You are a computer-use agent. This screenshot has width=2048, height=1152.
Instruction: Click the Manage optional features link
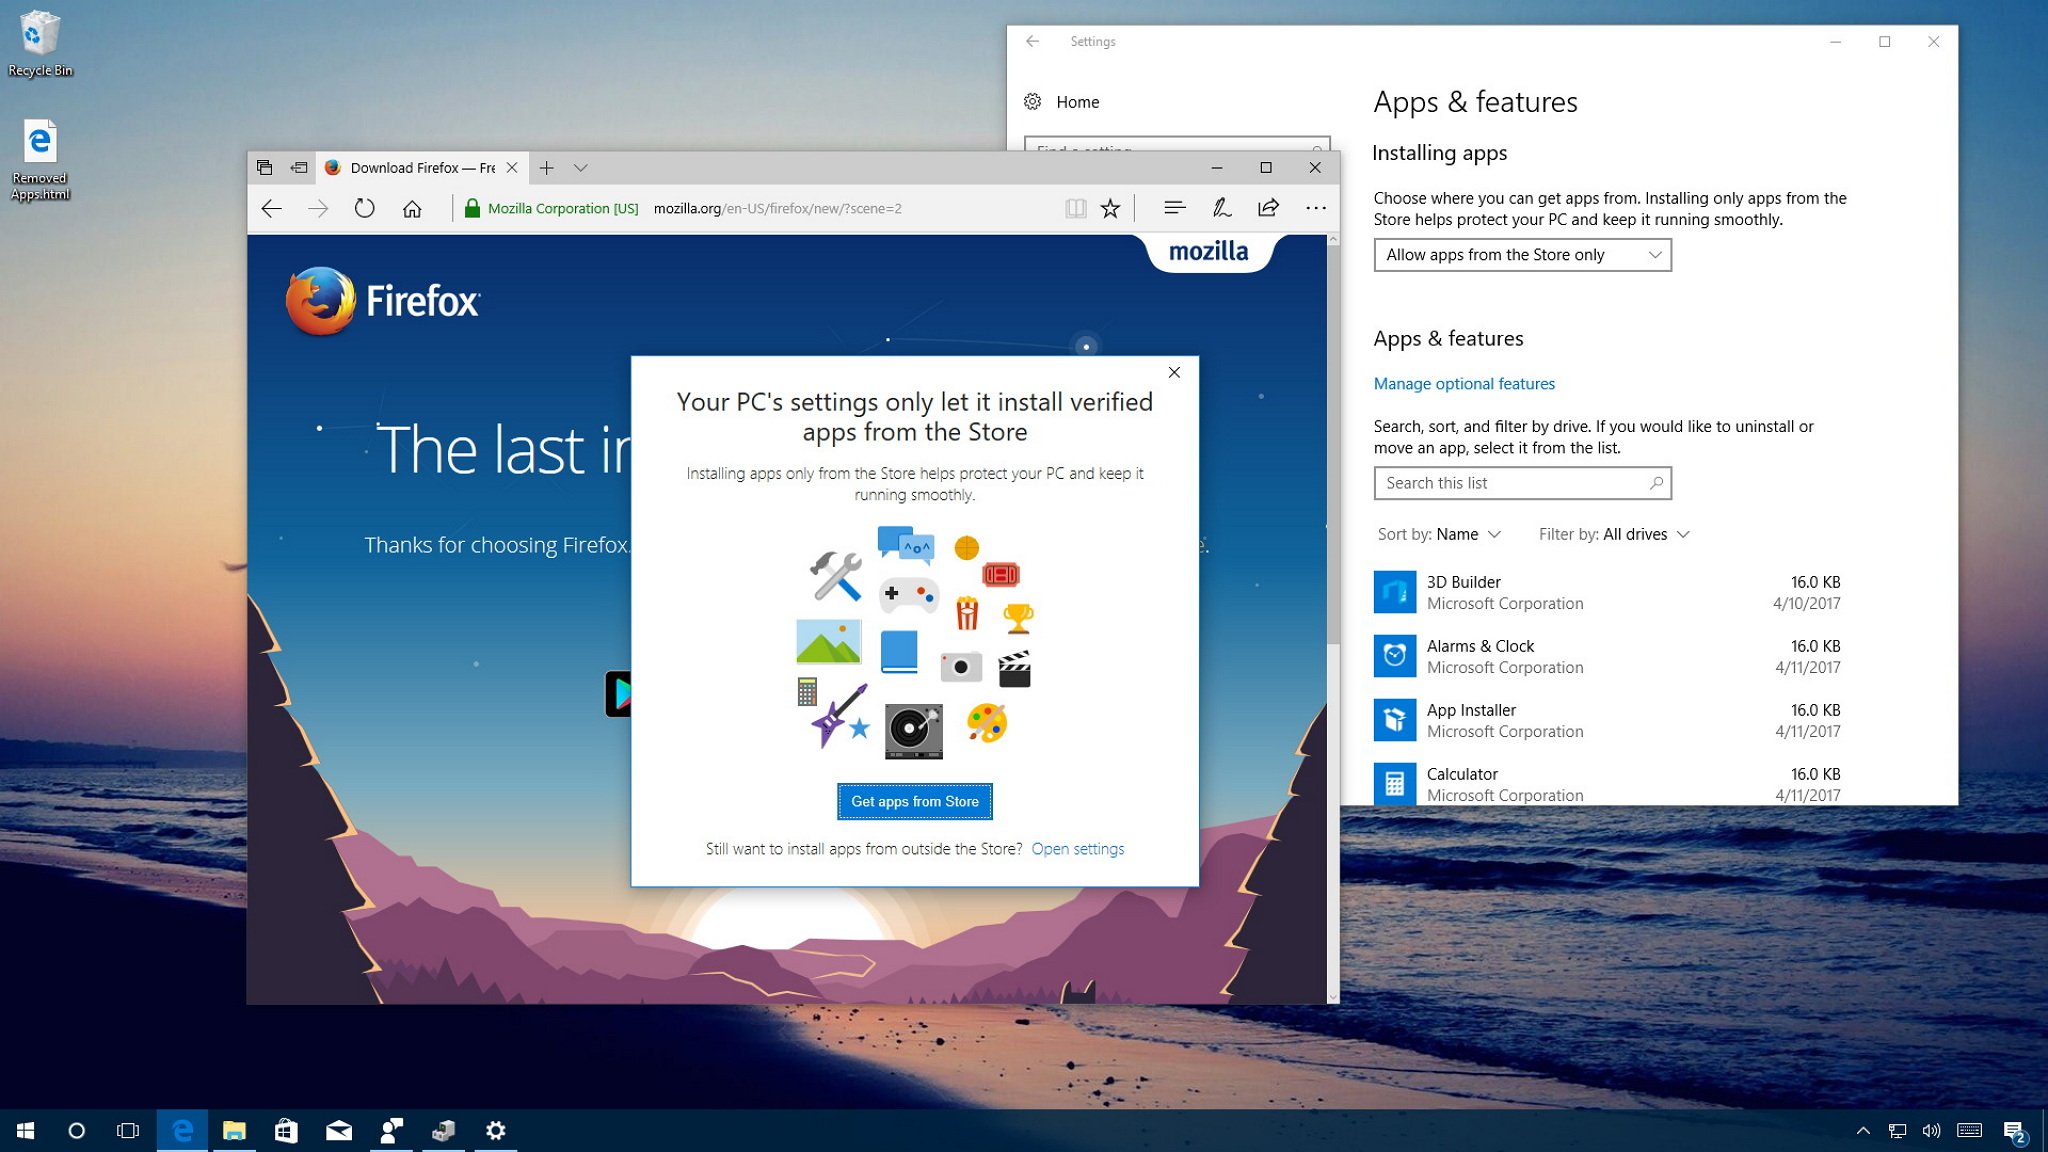[1463, 383]
